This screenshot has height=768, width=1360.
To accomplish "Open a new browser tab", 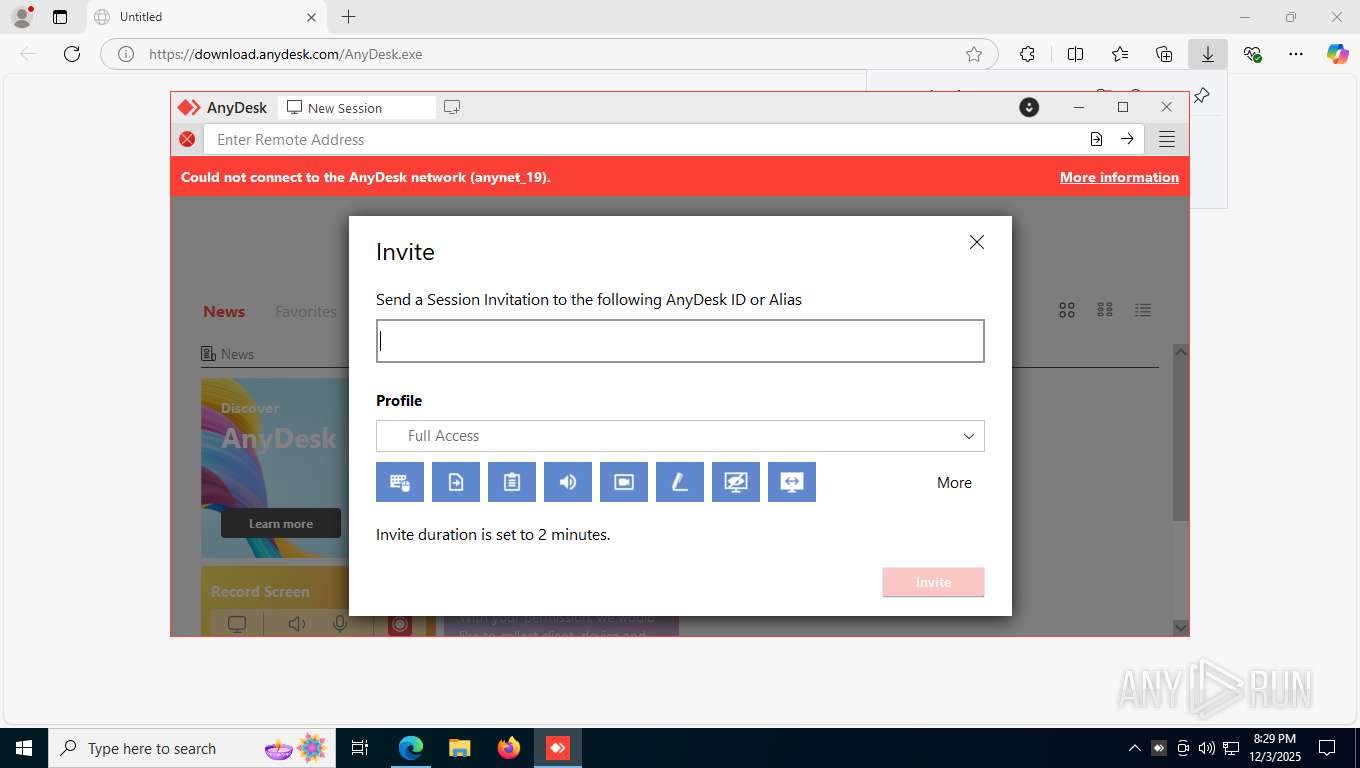I will click(x=348, y=17).
